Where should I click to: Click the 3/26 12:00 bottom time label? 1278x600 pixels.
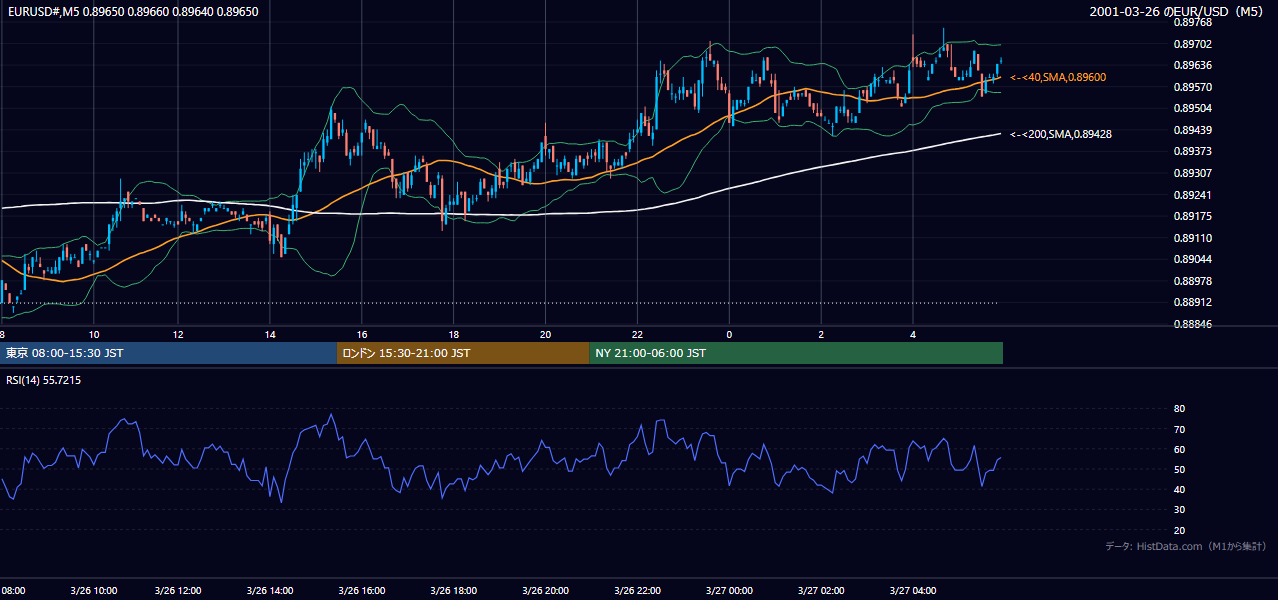pos(177,590)
